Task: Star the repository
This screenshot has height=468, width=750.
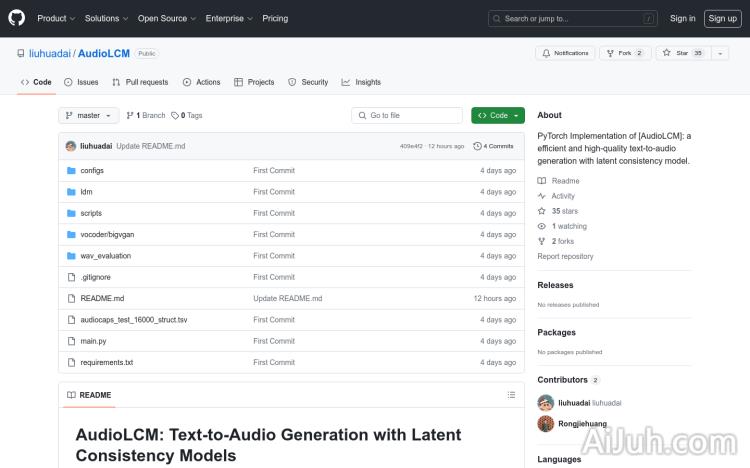Action: [x=683, y=53]
